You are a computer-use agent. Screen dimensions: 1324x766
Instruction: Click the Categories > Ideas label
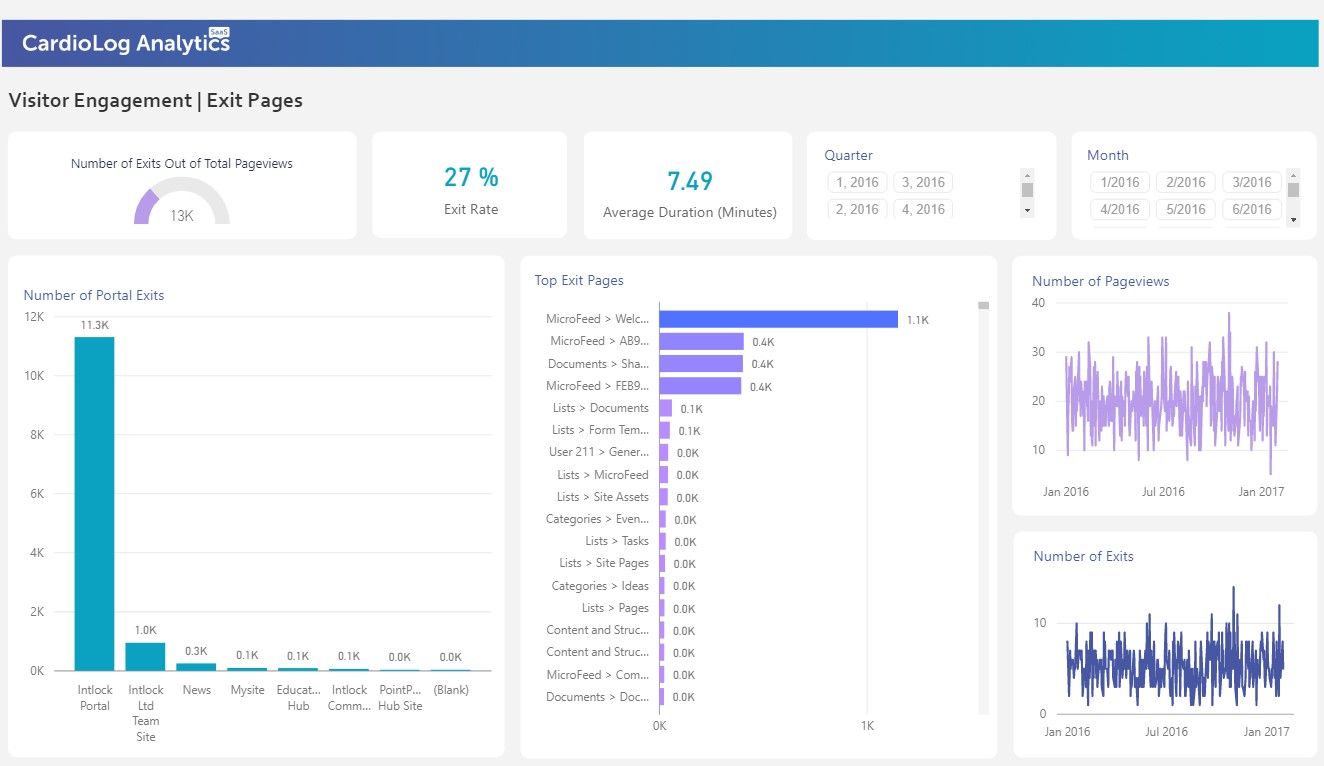600,586
